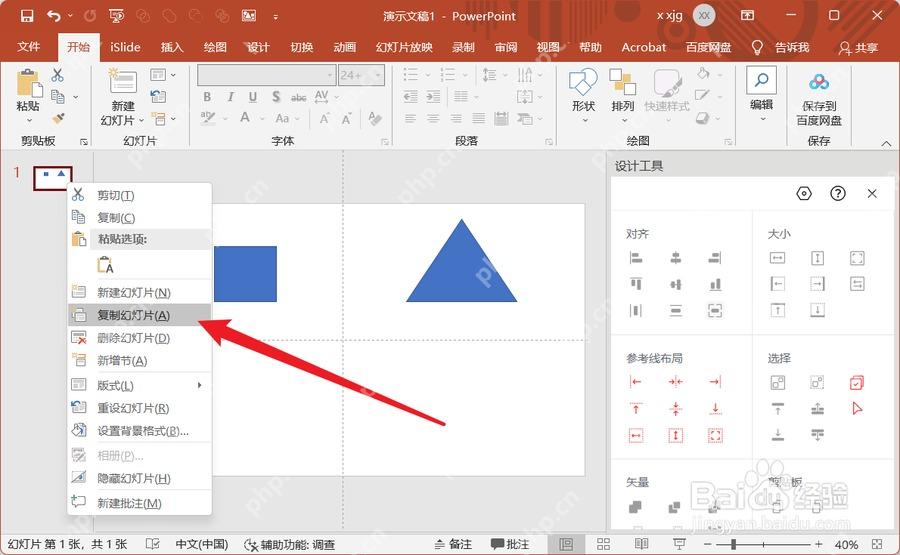Click the zoom slider handle
This screenshot has height=555, width=900.
click(733, 544)
